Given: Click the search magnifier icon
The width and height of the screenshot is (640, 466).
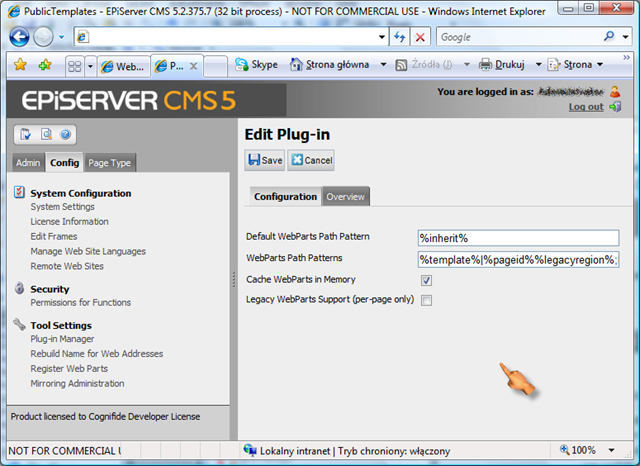Looking at the screenshot, I should tap(610, 37).
